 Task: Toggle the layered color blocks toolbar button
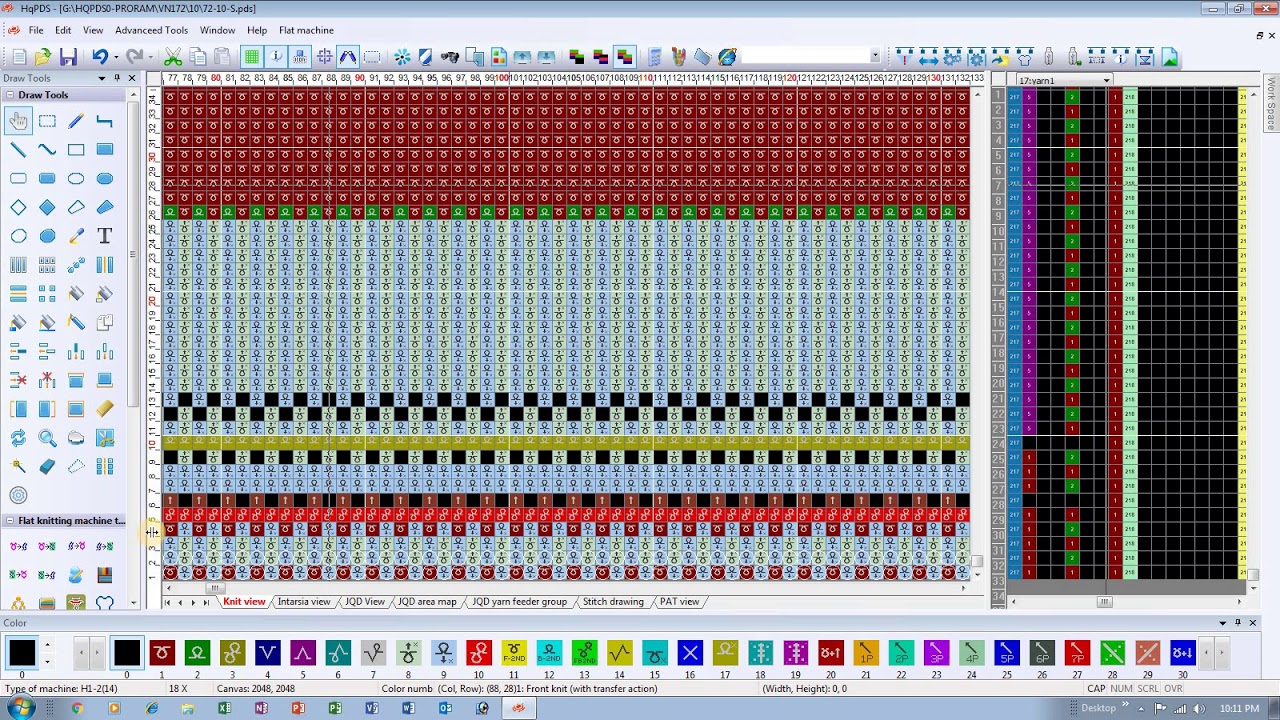pos(624,57)
